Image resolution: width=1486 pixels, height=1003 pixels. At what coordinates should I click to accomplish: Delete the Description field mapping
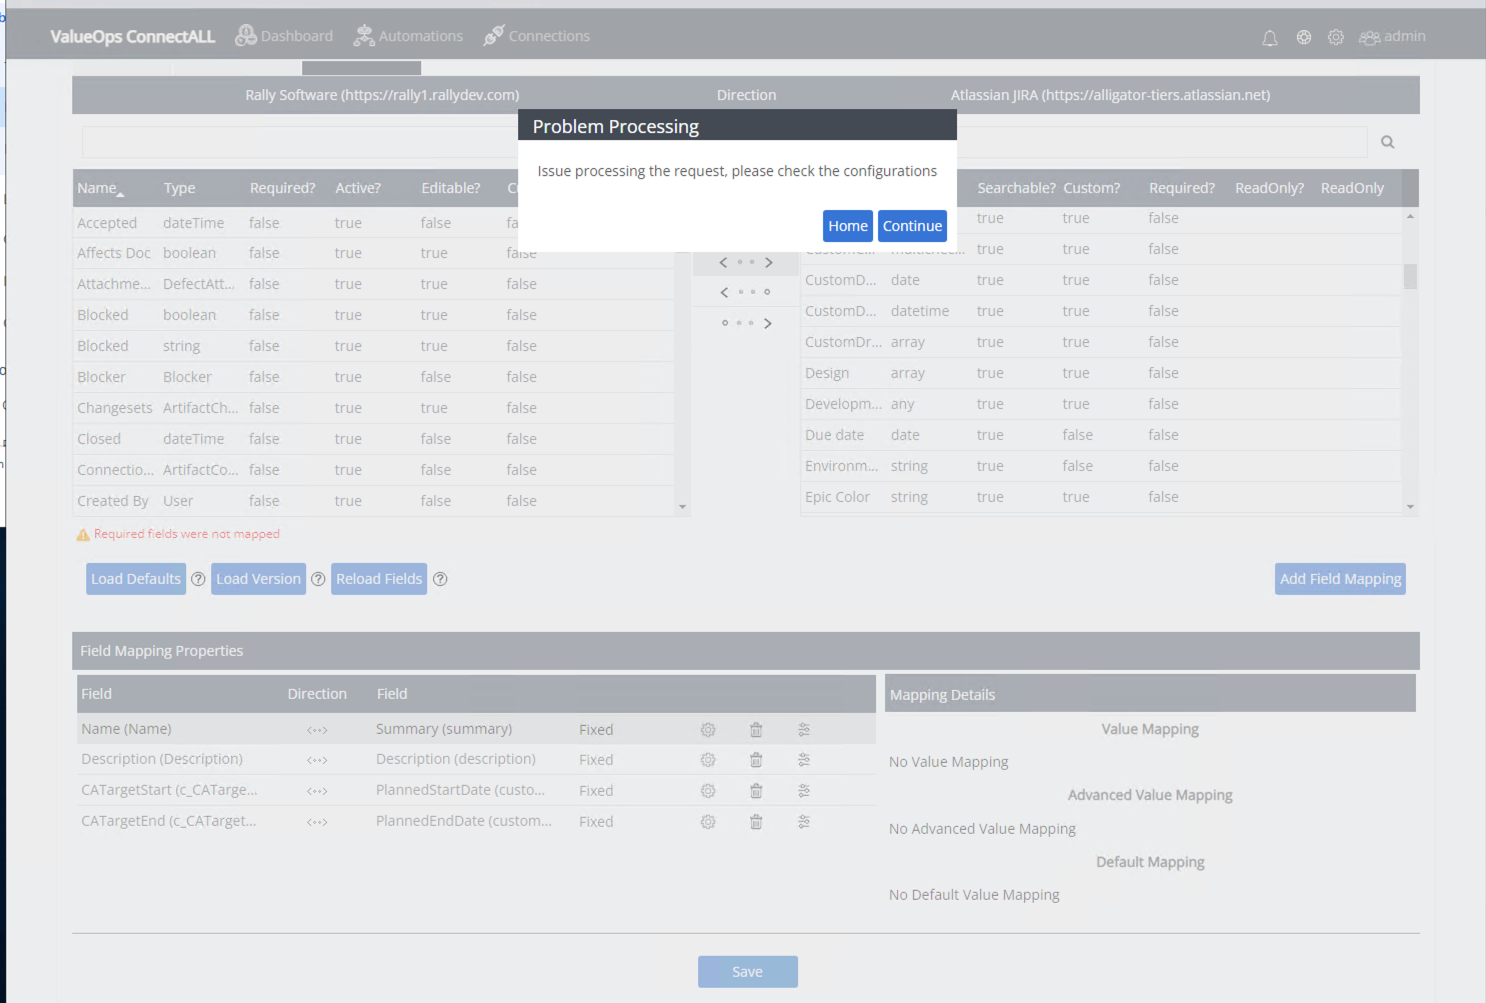click(x=756, y=760)
